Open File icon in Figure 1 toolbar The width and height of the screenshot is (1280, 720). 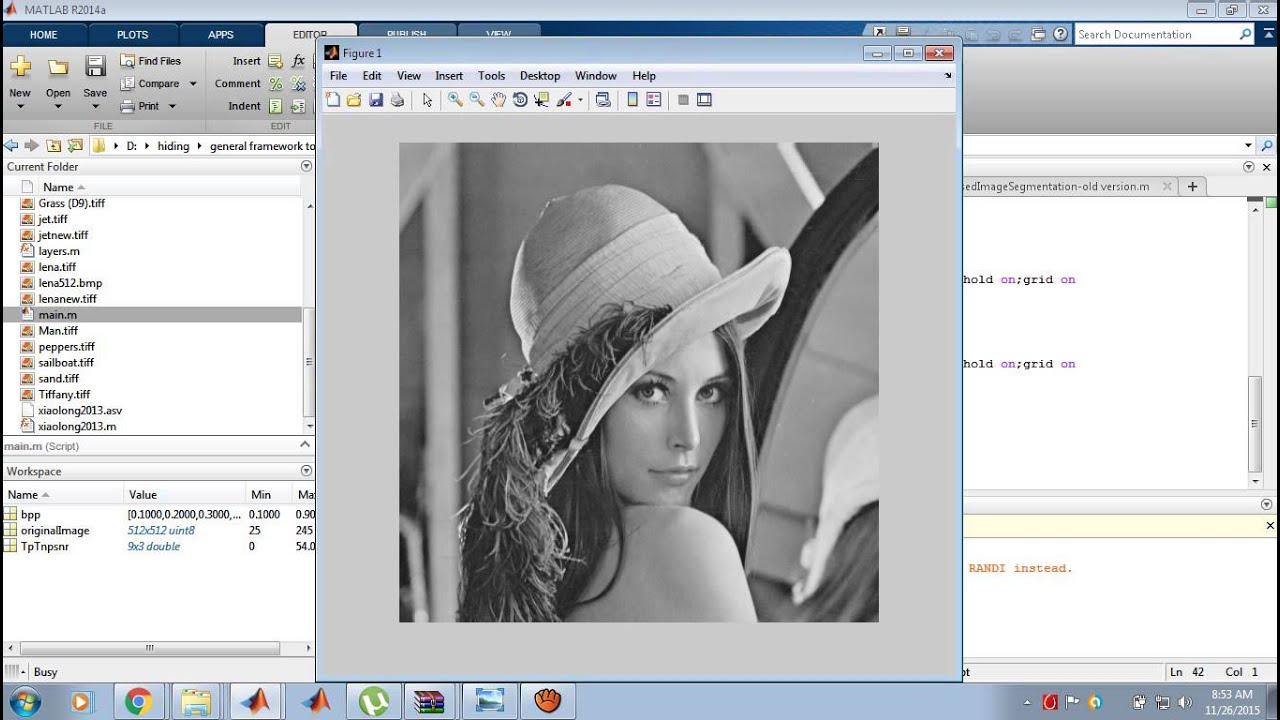pos(354,100)
